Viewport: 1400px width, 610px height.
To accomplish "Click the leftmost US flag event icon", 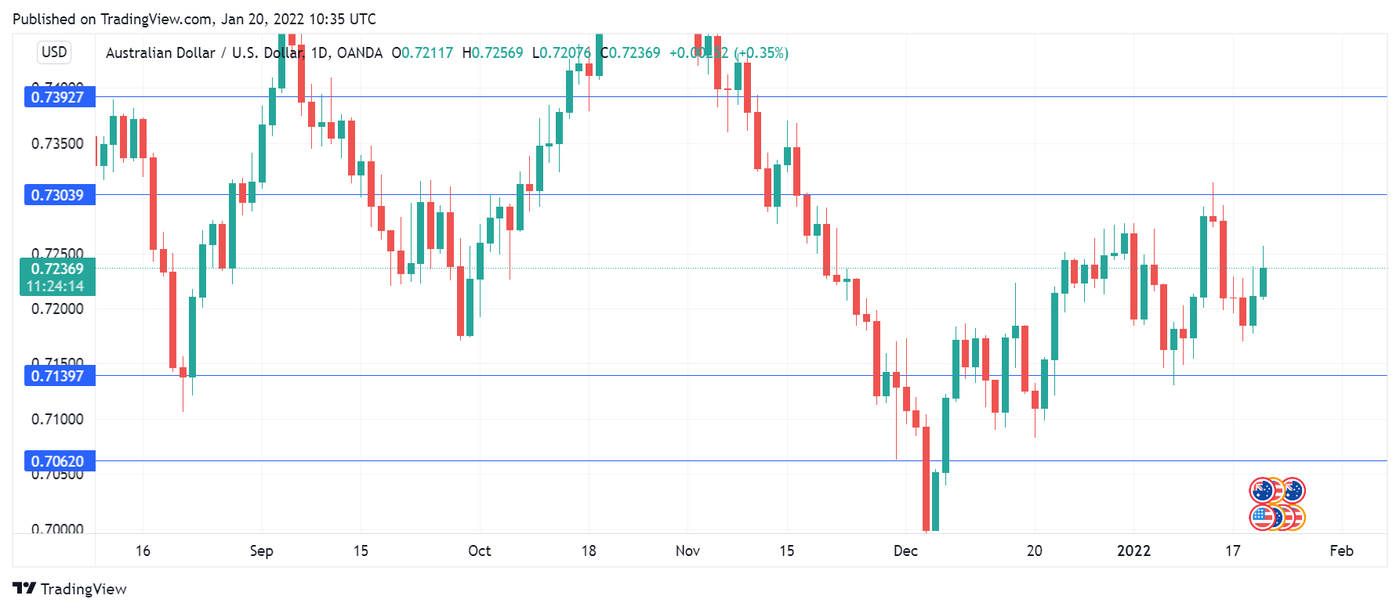I will [1264, 517].
